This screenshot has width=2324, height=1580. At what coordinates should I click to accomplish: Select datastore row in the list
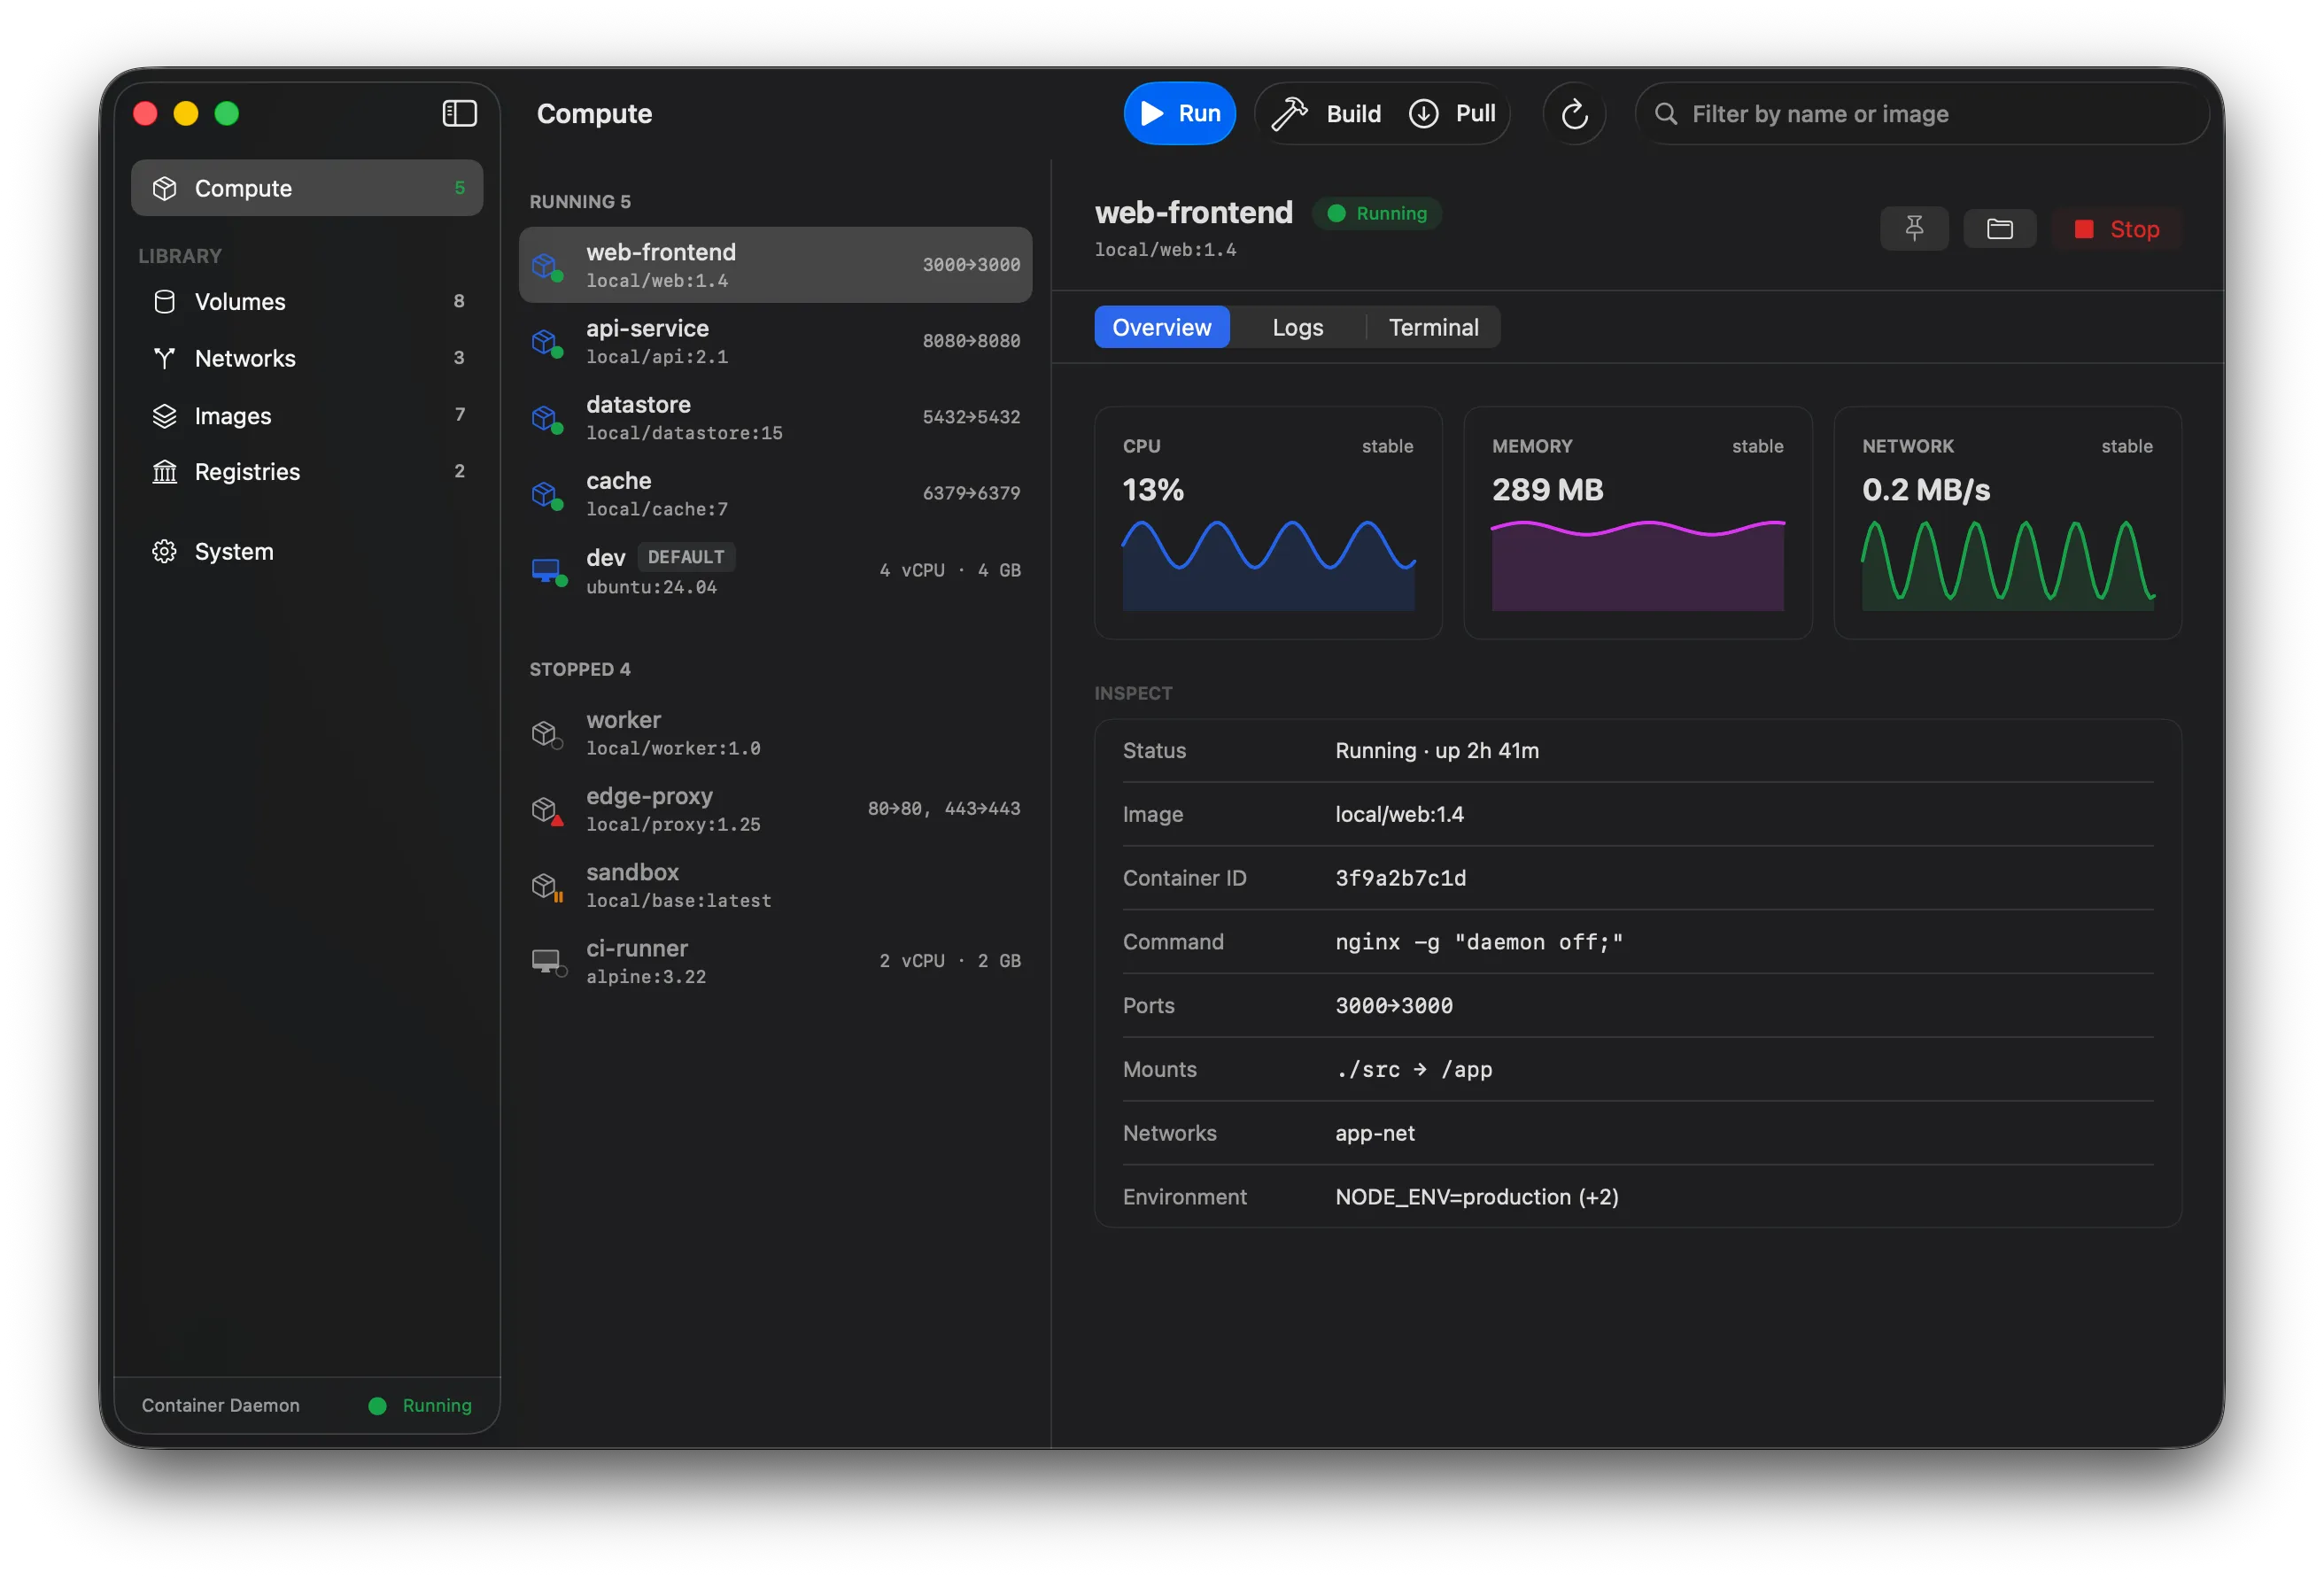(775, 418)
